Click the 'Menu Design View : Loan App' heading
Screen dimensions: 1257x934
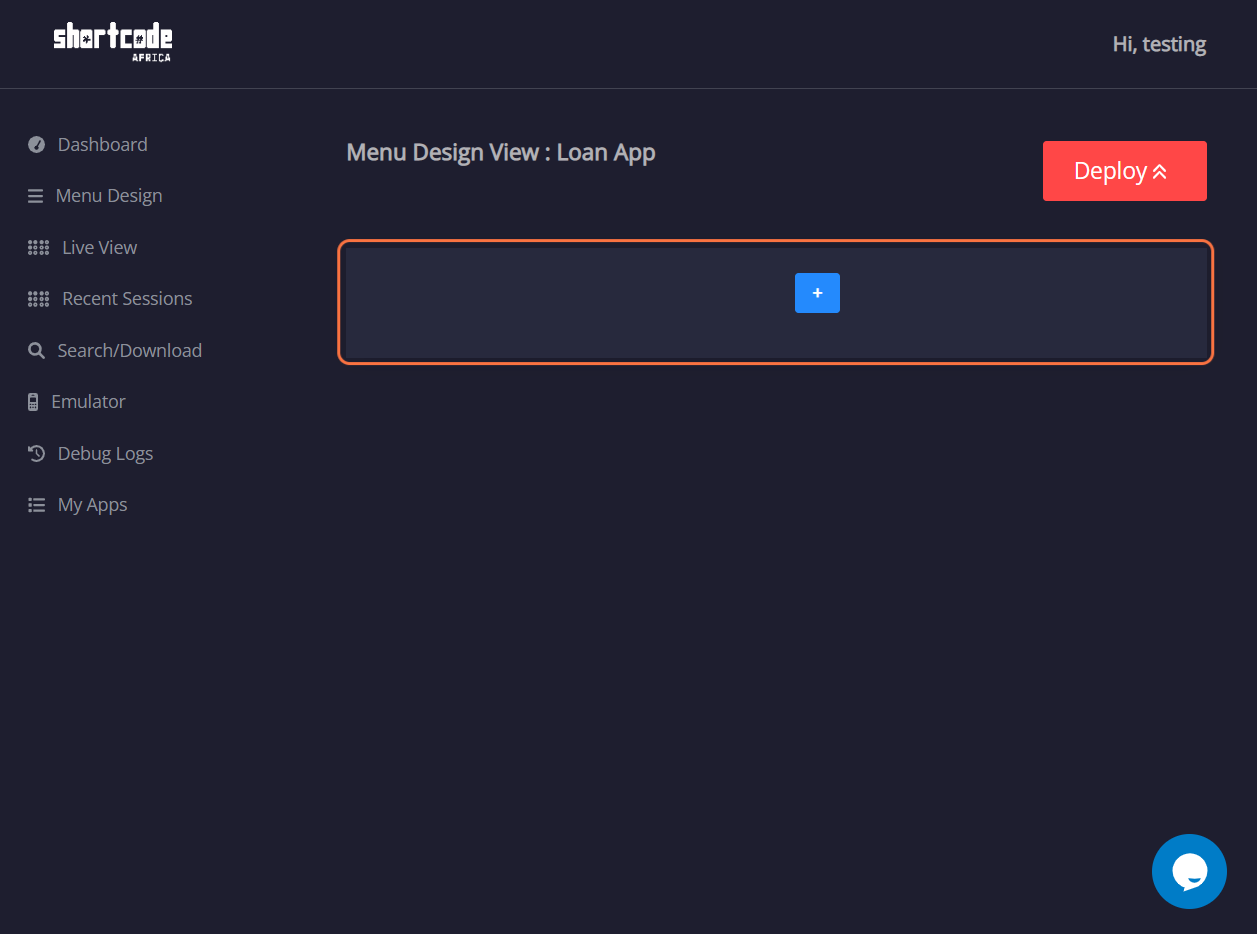click(x=501, y=153)
